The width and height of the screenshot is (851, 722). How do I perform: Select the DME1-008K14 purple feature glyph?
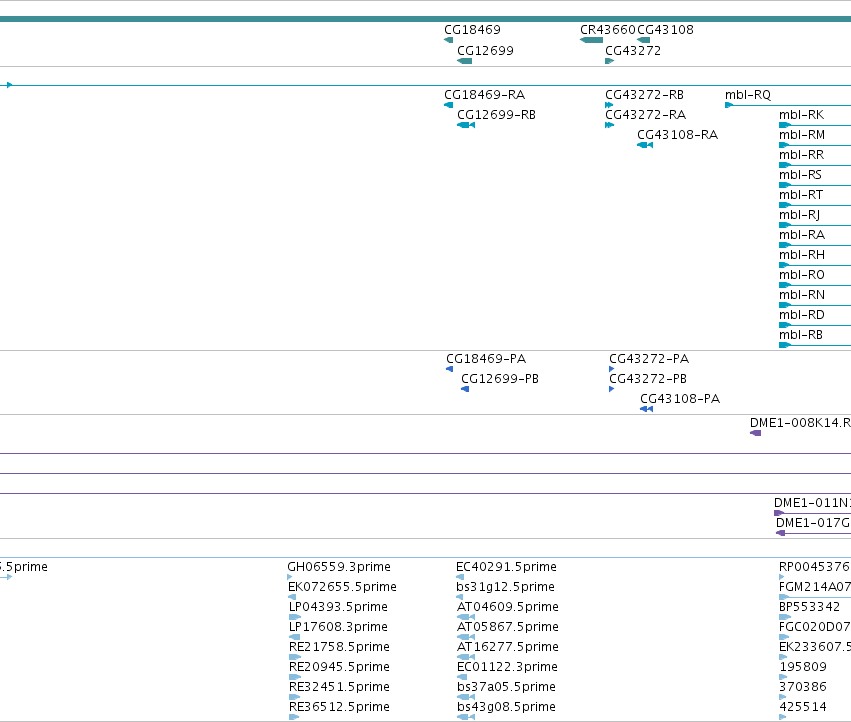(x=755, y=433)
